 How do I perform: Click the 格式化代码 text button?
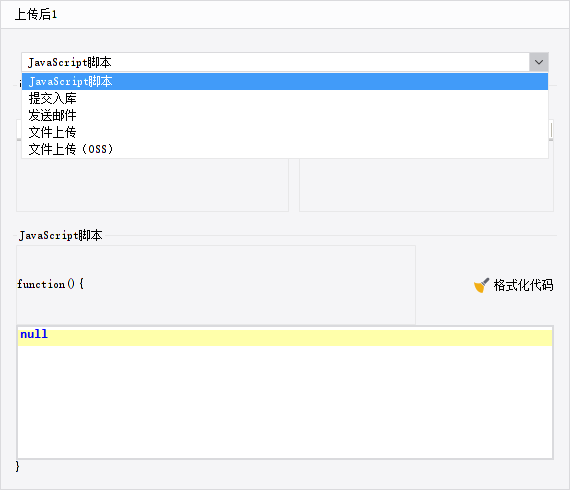523,285
